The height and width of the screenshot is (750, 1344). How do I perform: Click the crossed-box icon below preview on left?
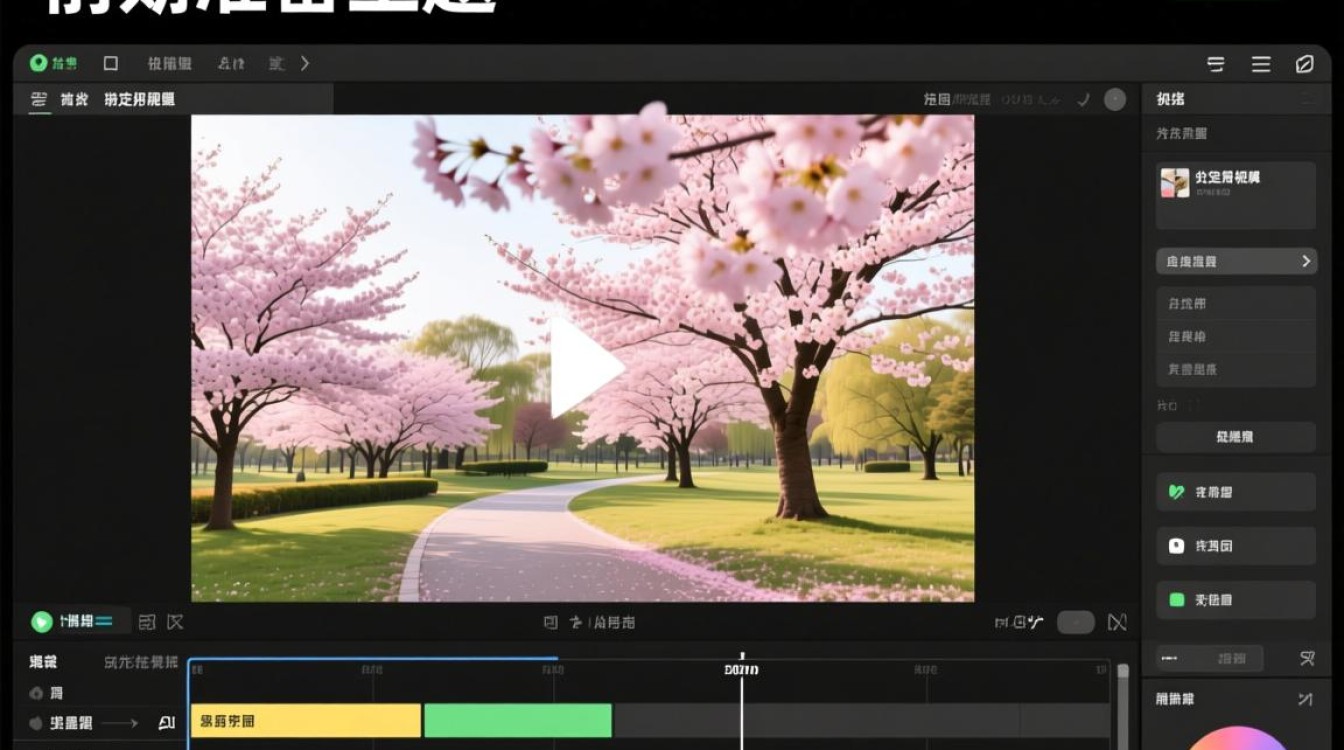click(175, 622)
